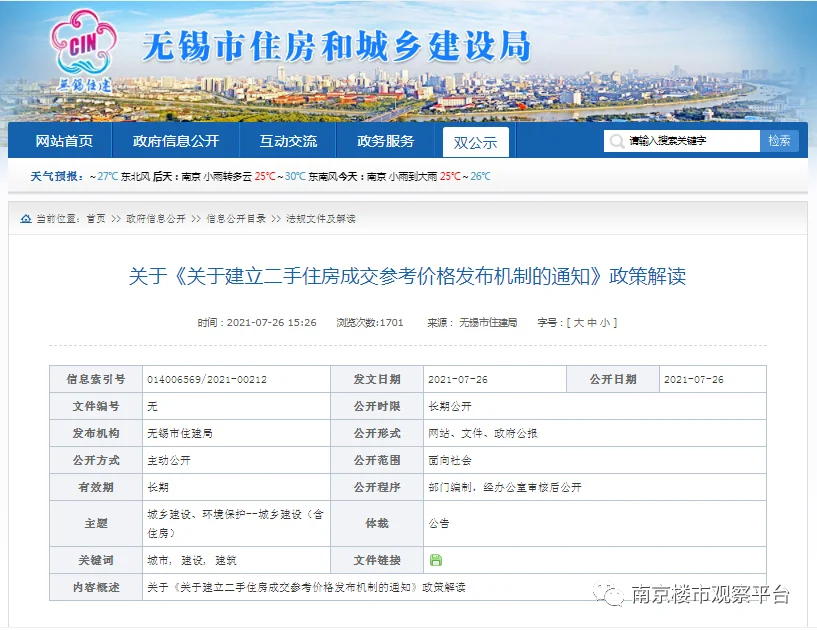Set font size to 中

point(592,323)
